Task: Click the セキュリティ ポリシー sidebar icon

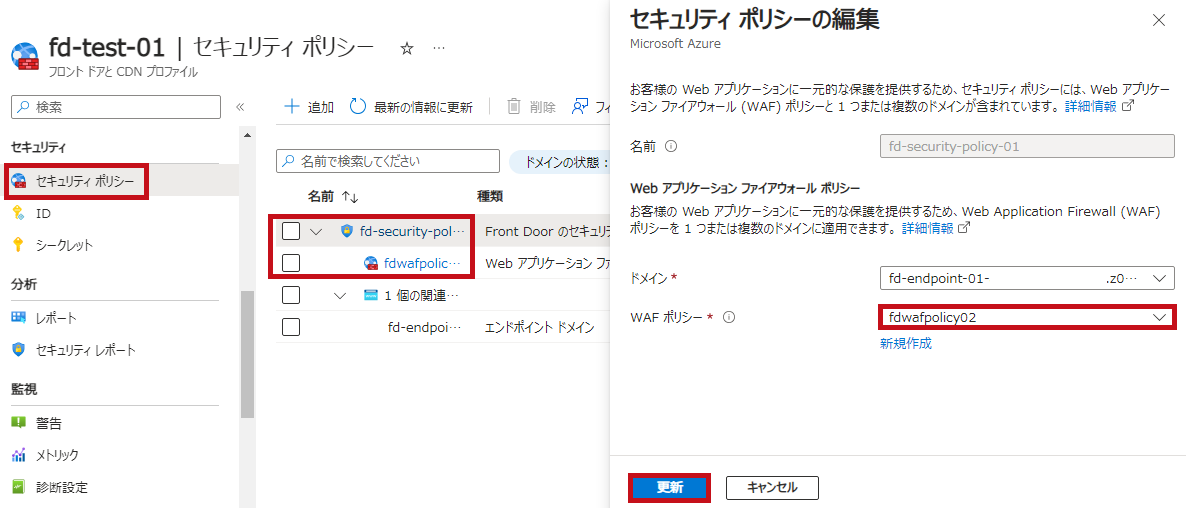Action: tap(19, 181)
